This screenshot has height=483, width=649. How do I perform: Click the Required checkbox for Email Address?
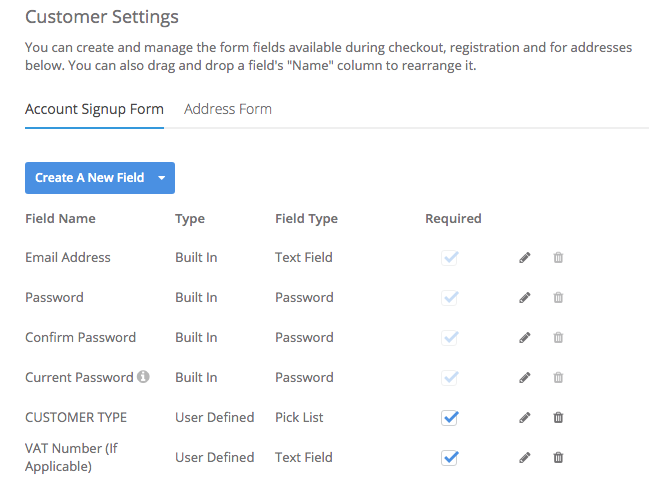coord(450,258)
